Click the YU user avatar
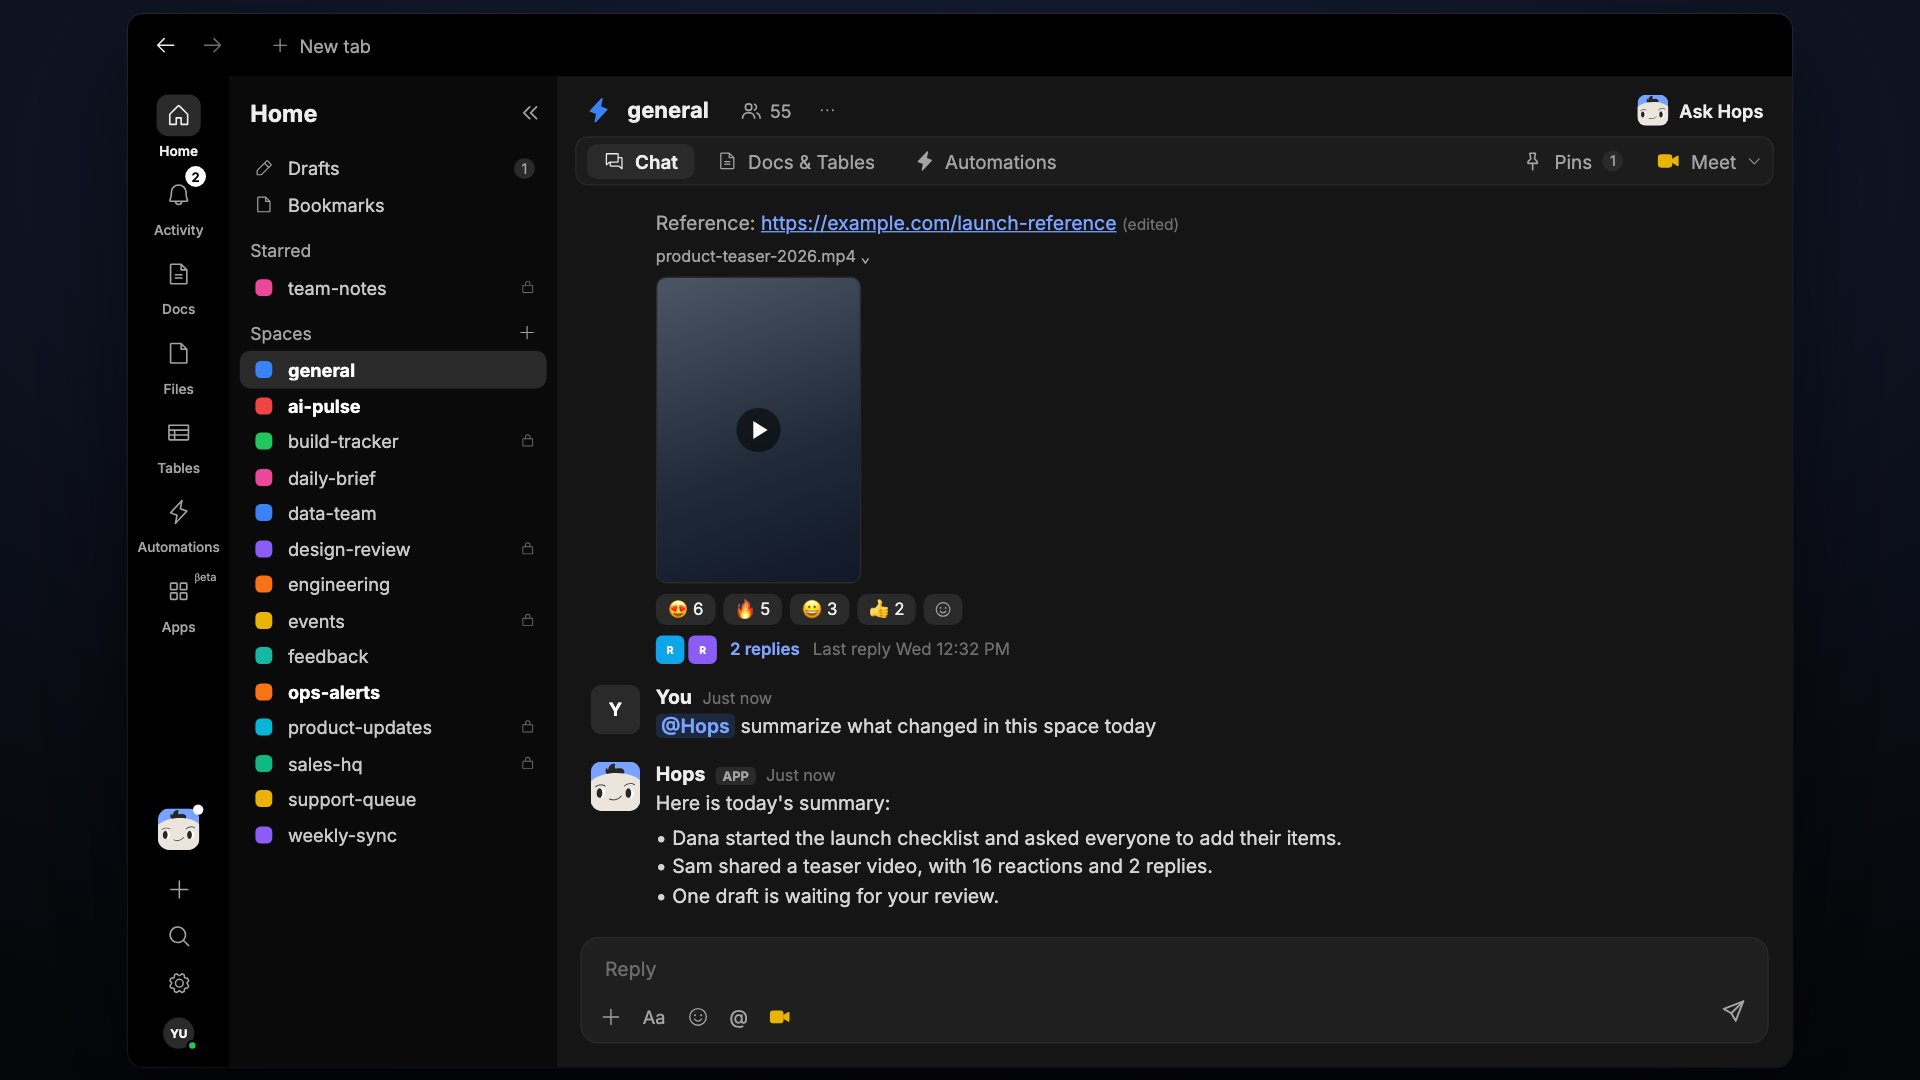This screenshot has width=1920, height=1080. (178, 1033)
